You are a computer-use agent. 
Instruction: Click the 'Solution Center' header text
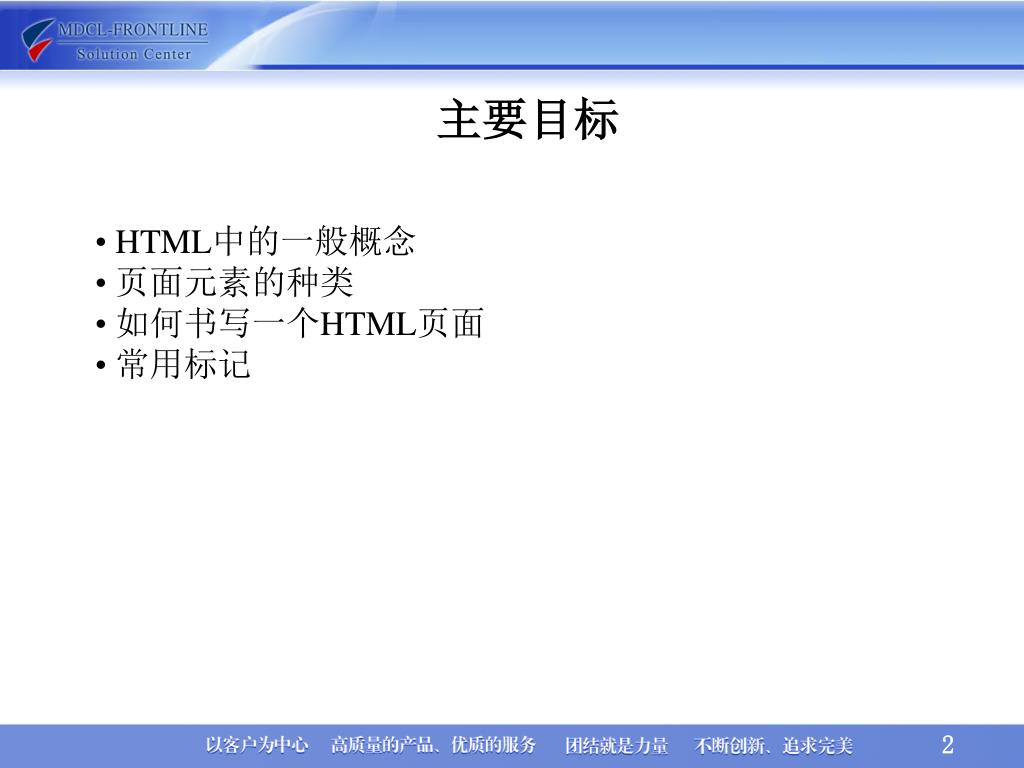134,54
